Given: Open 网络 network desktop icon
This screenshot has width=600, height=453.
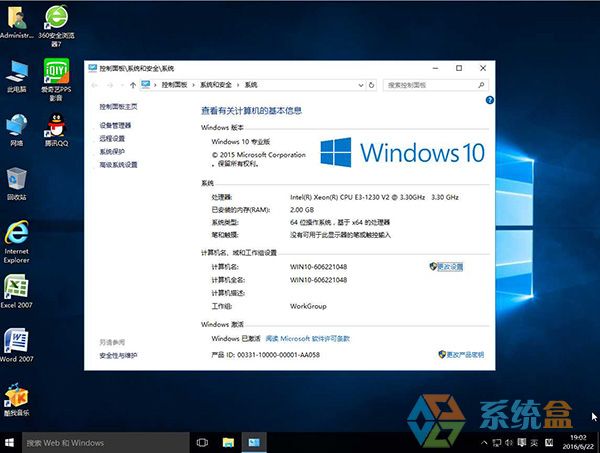Looking at the screenshot, I should tap(16, 130).
